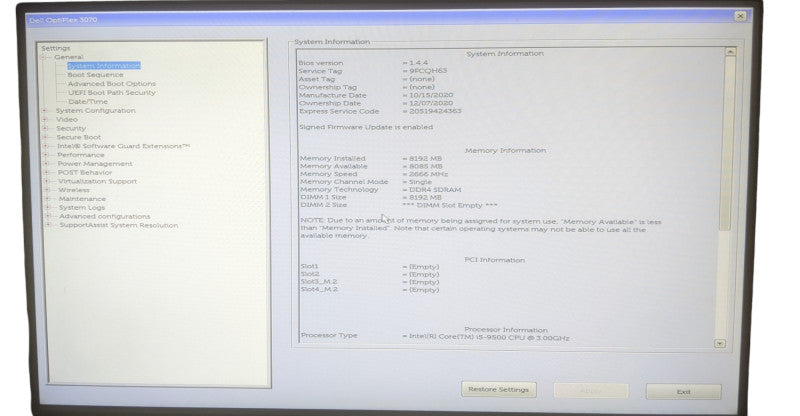Select the Security category

coord(71,129)
